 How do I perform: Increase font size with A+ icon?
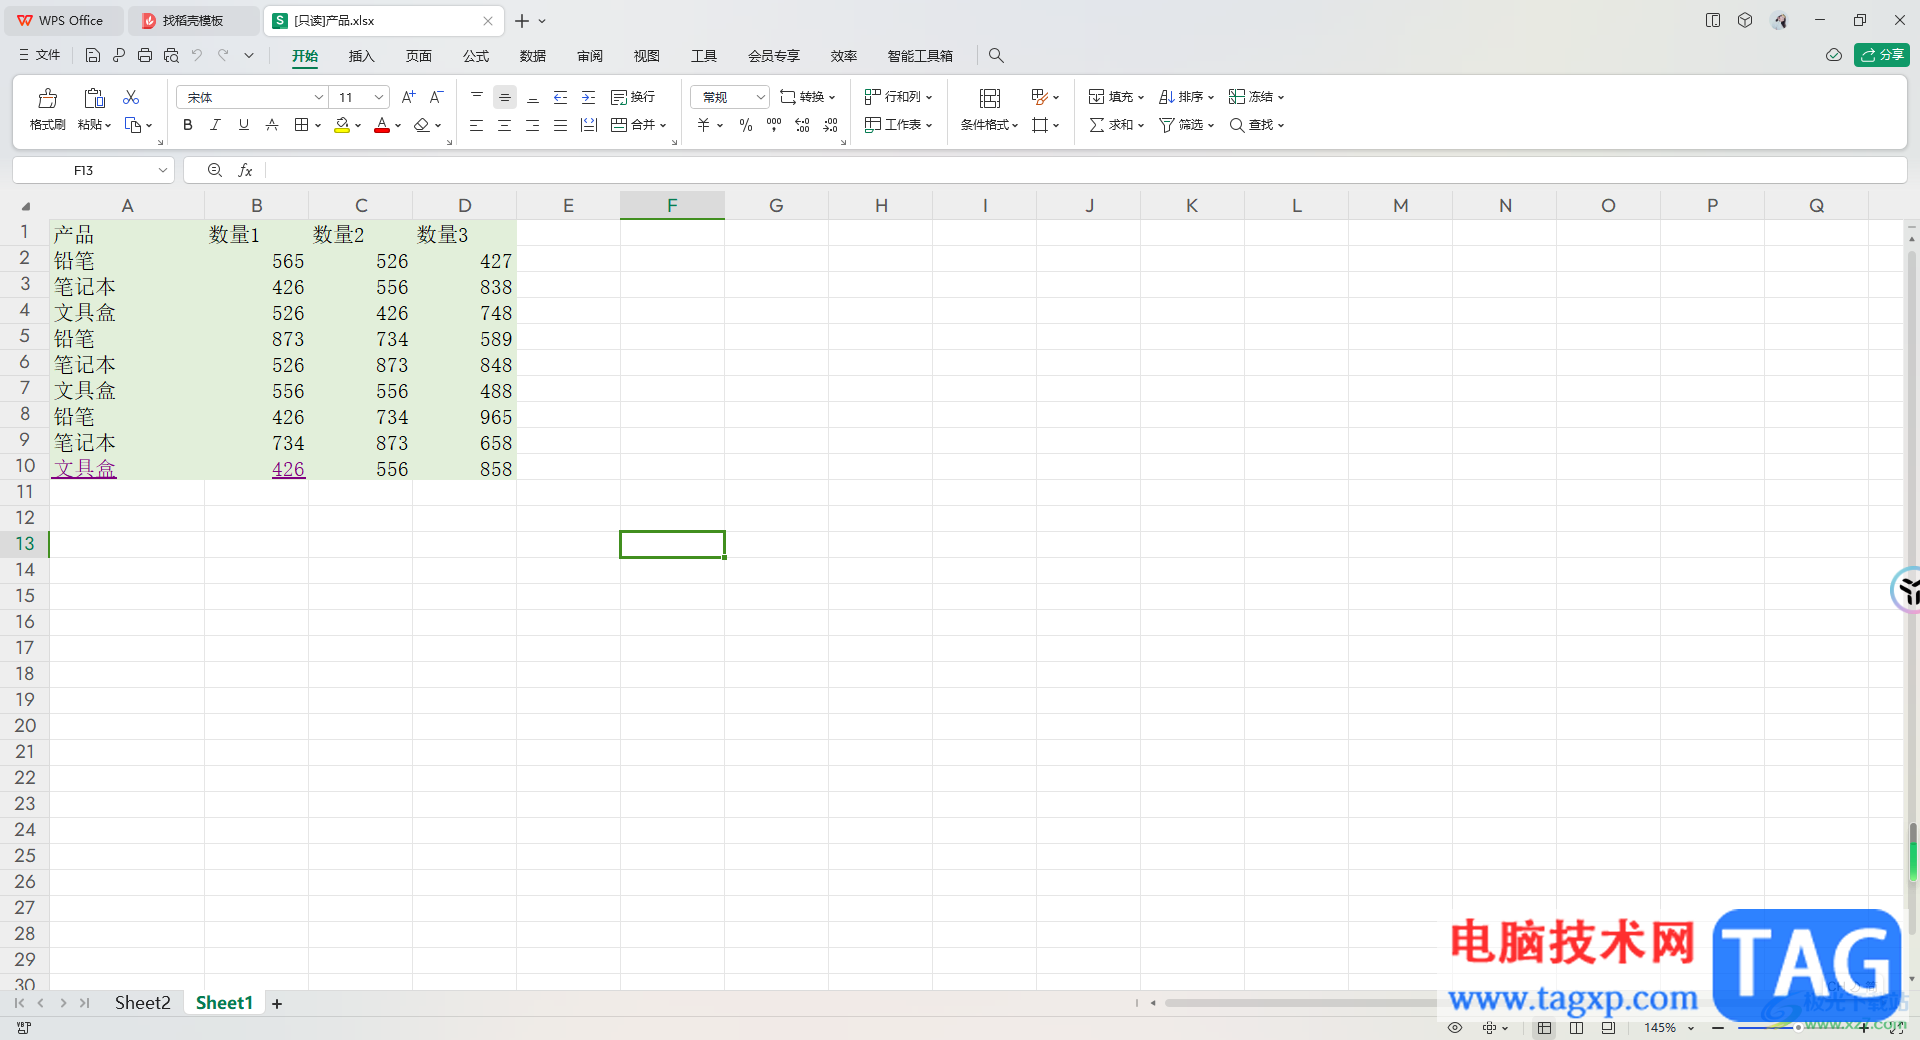click(408, 97)
